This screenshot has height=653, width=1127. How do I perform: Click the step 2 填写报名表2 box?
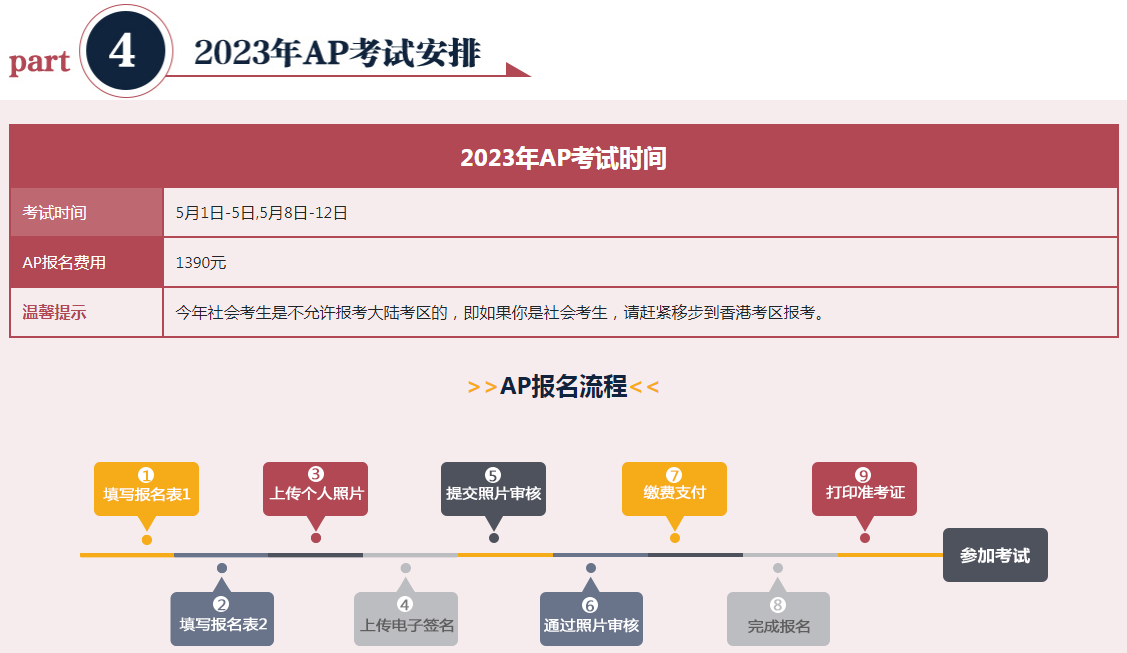click(x=222, y=619)
